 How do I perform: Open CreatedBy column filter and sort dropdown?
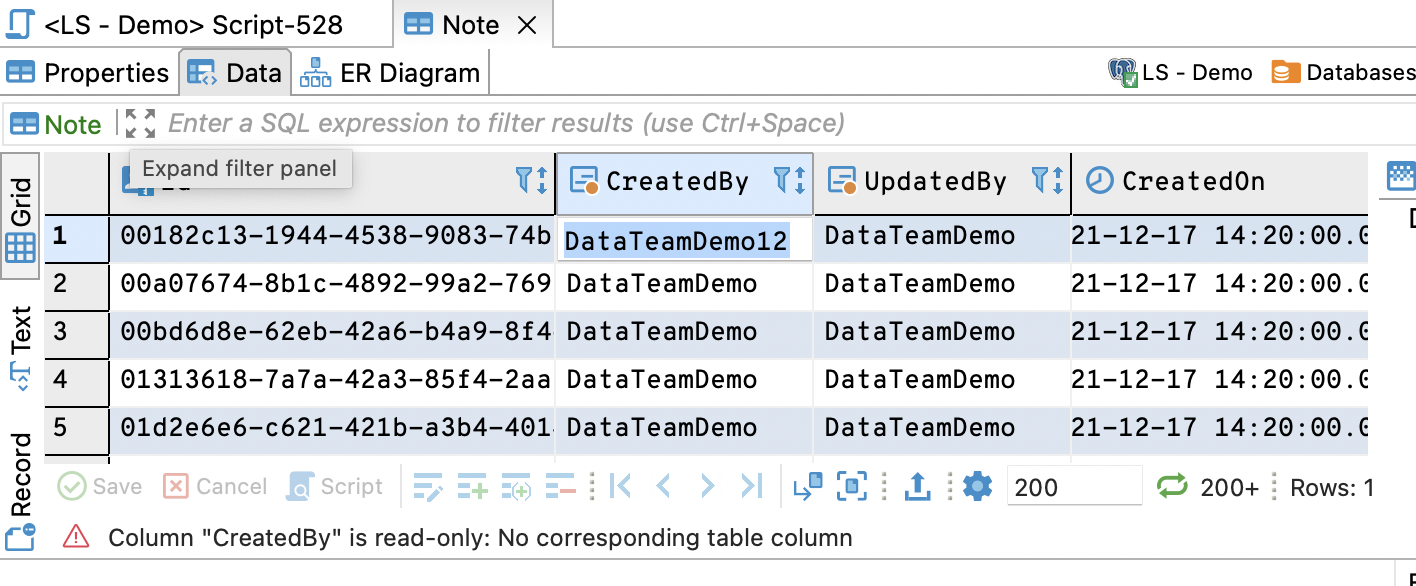[x=789, y=181]
